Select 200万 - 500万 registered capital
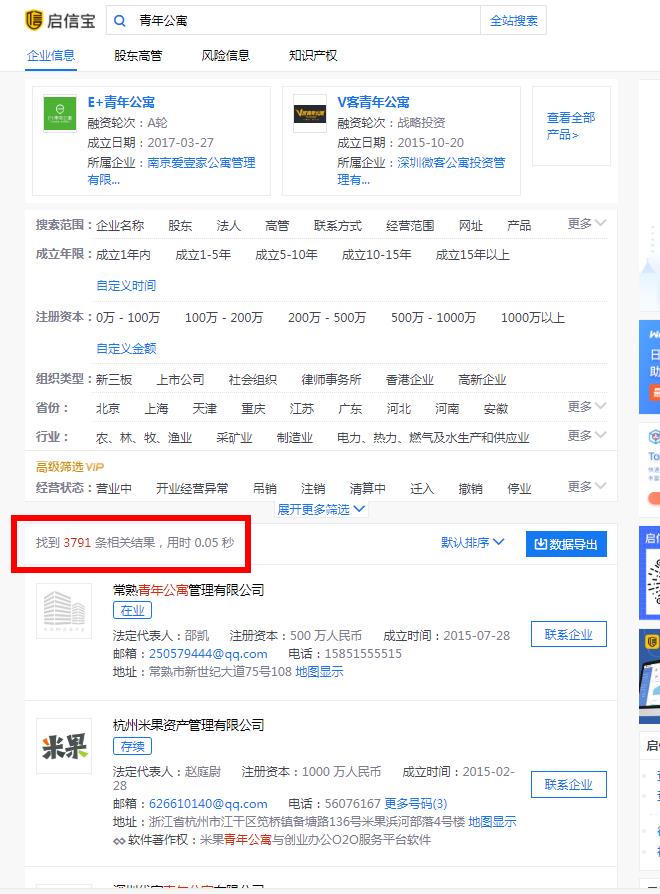Viewport: 660px width, 894px height. point(327,317)
